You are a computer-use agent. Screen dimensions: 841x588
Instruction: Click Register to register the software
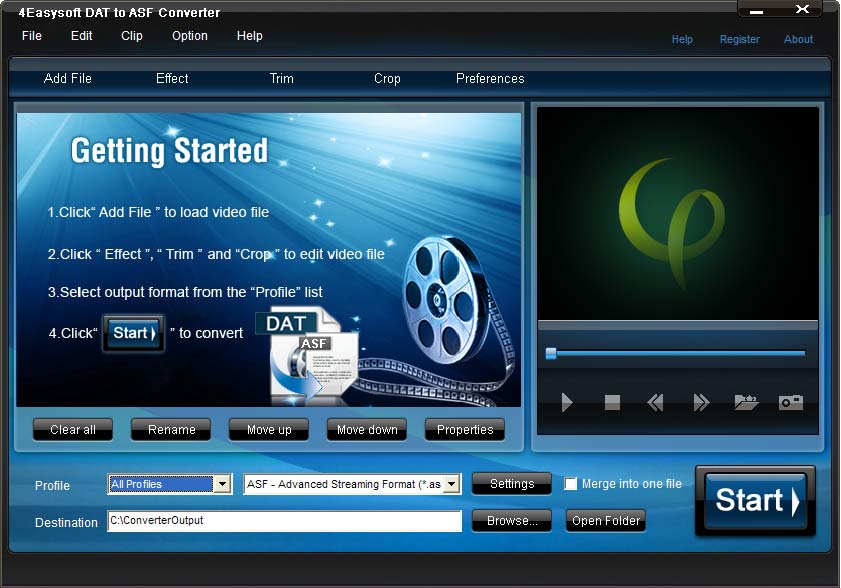pos(739,39)
